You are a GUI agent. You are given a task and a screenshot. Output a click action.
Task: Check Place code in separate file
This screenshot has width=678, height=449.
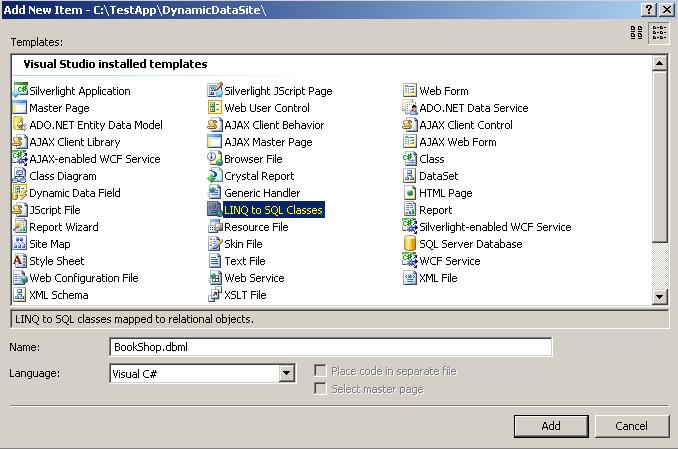[320, 371]
